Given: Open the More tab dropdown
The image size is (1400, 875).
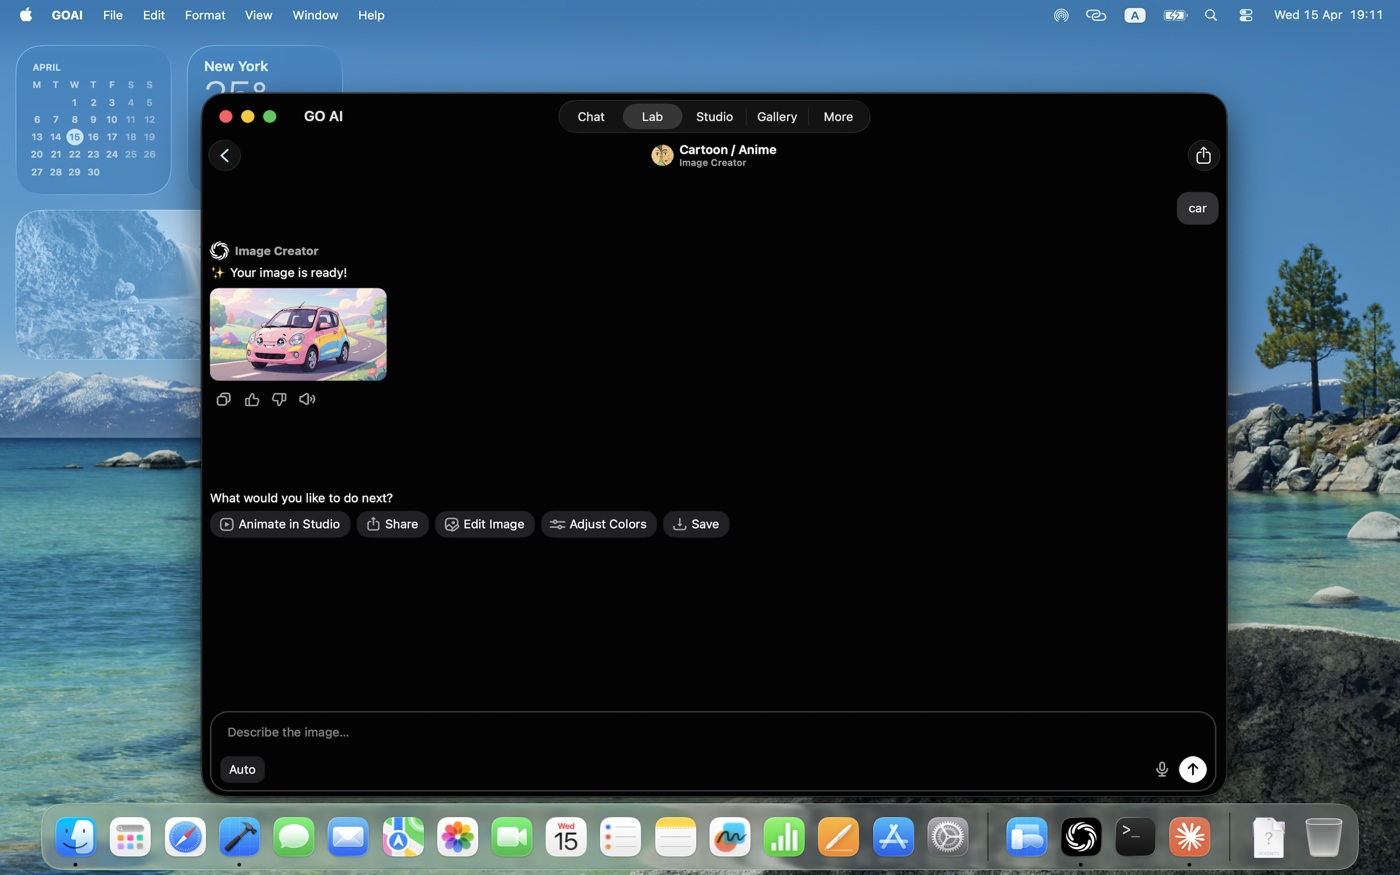Looking at the screenshot, I should (x=838, y=116).
